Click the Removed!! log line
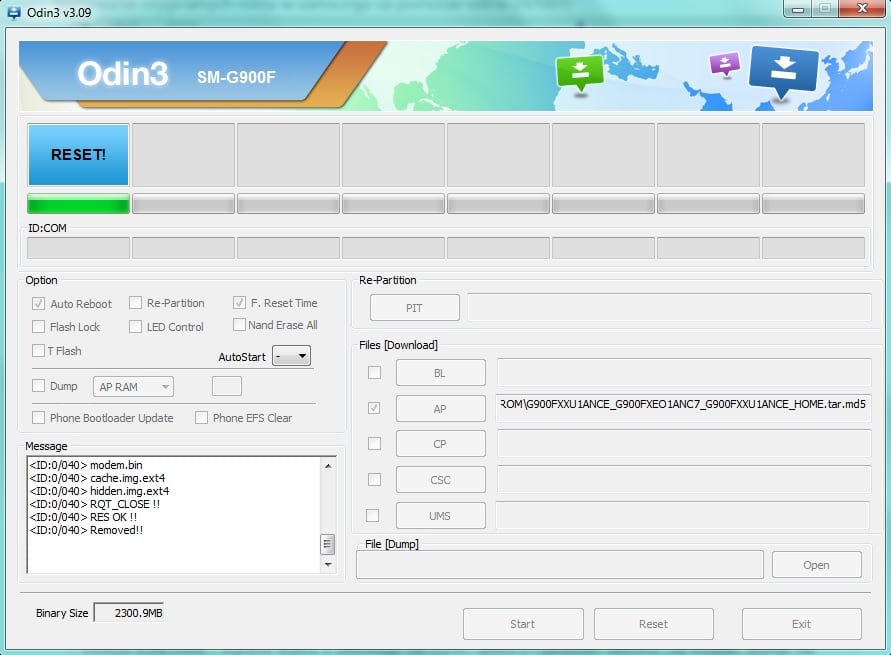 (x=86, y=530)
